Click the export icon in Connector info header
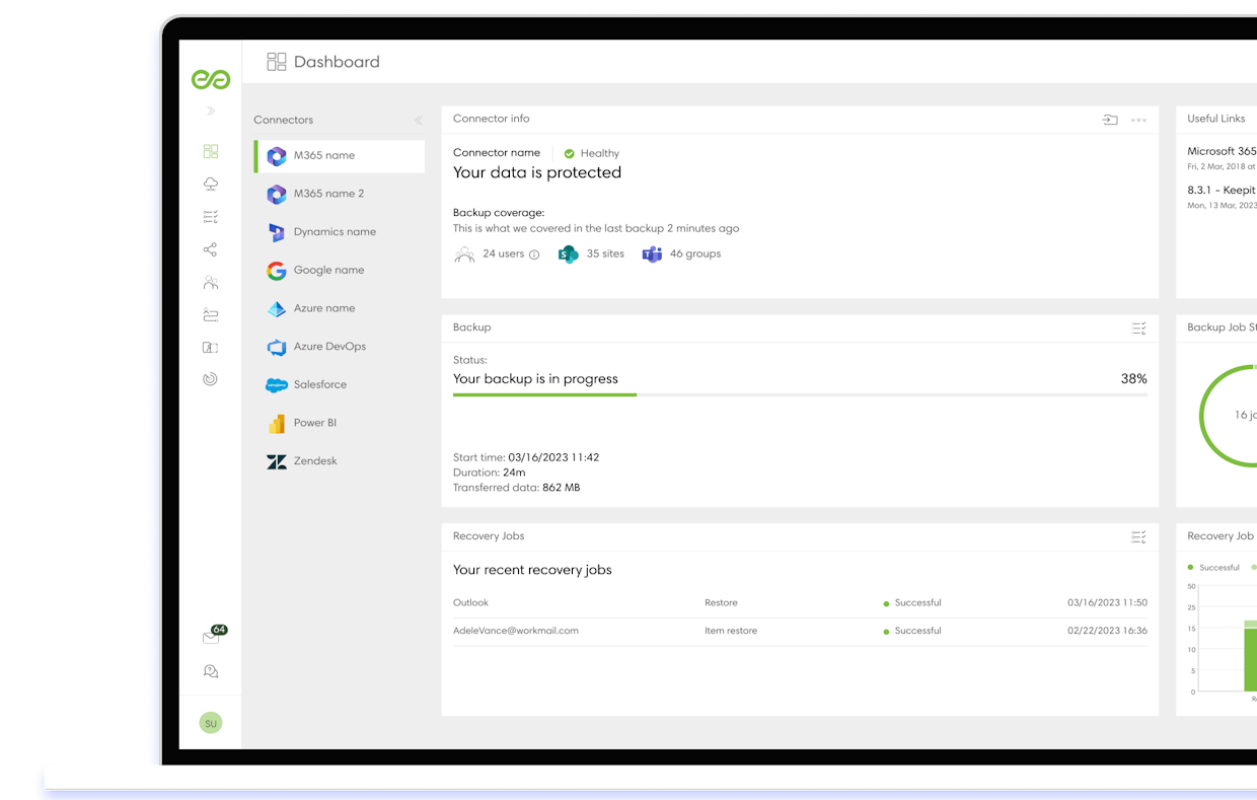The height and width of the screenshot is (800, 1257). point(1110,120)
